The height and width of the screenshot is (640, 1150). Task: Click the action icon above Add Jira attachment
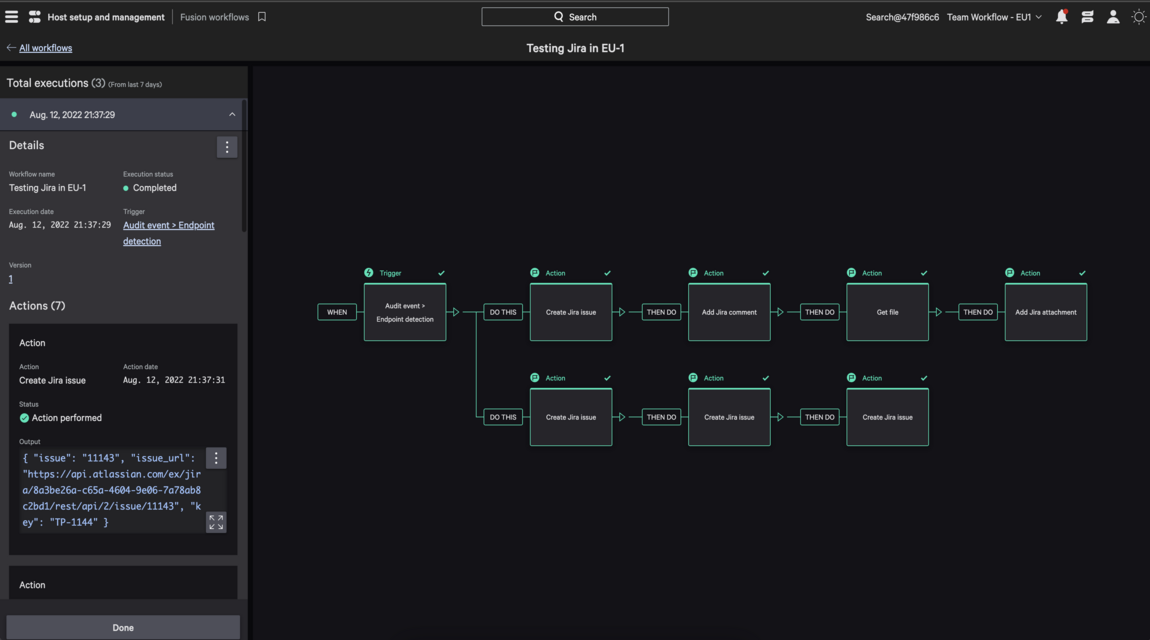(x=1010, y=273)
